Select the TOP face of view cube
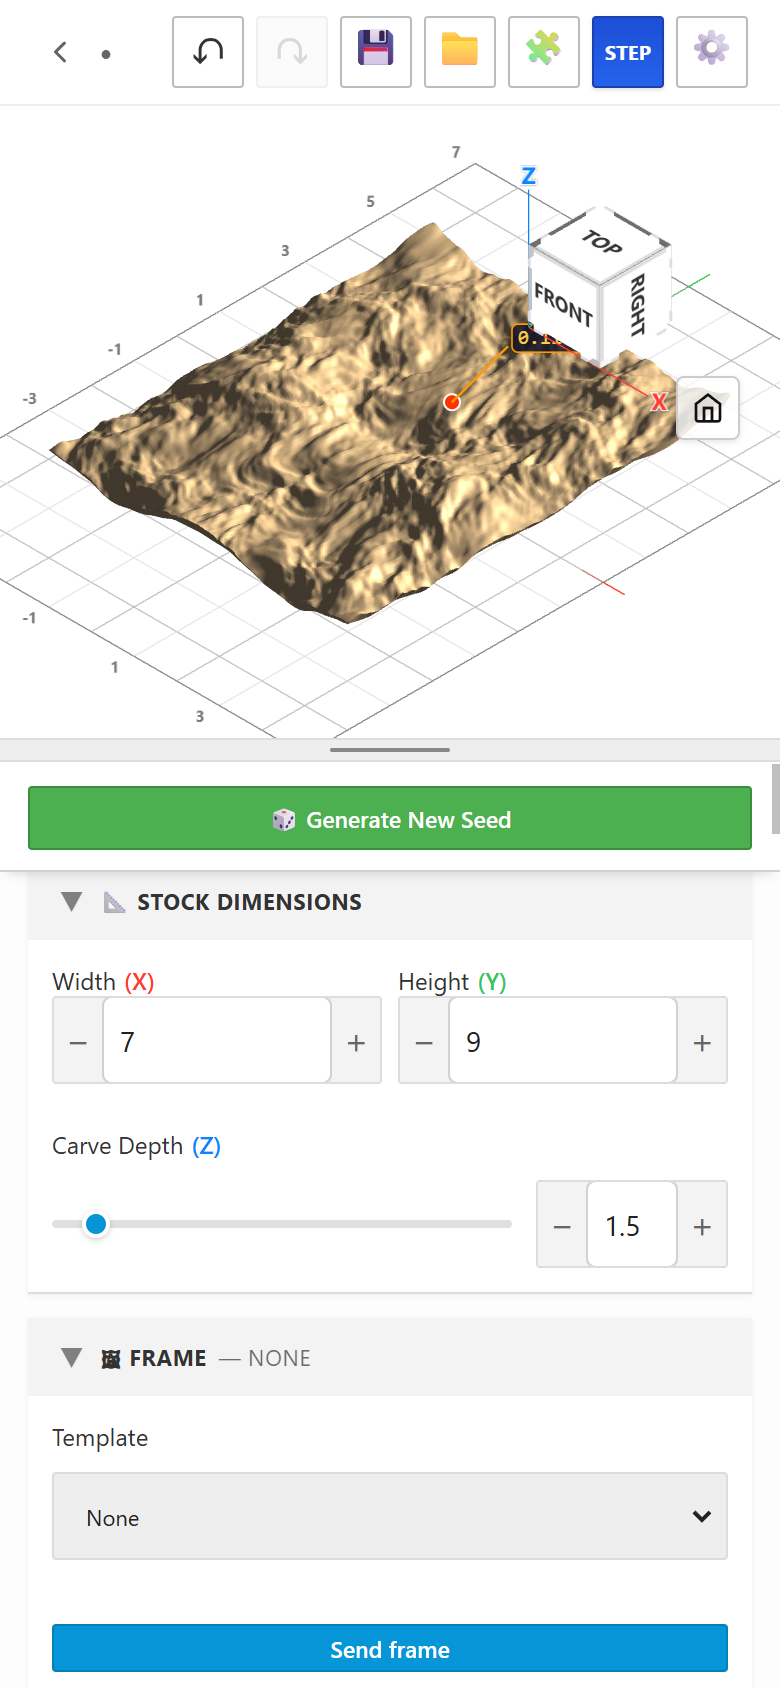This screenshot has width=780, height=1688. [601, 243]
